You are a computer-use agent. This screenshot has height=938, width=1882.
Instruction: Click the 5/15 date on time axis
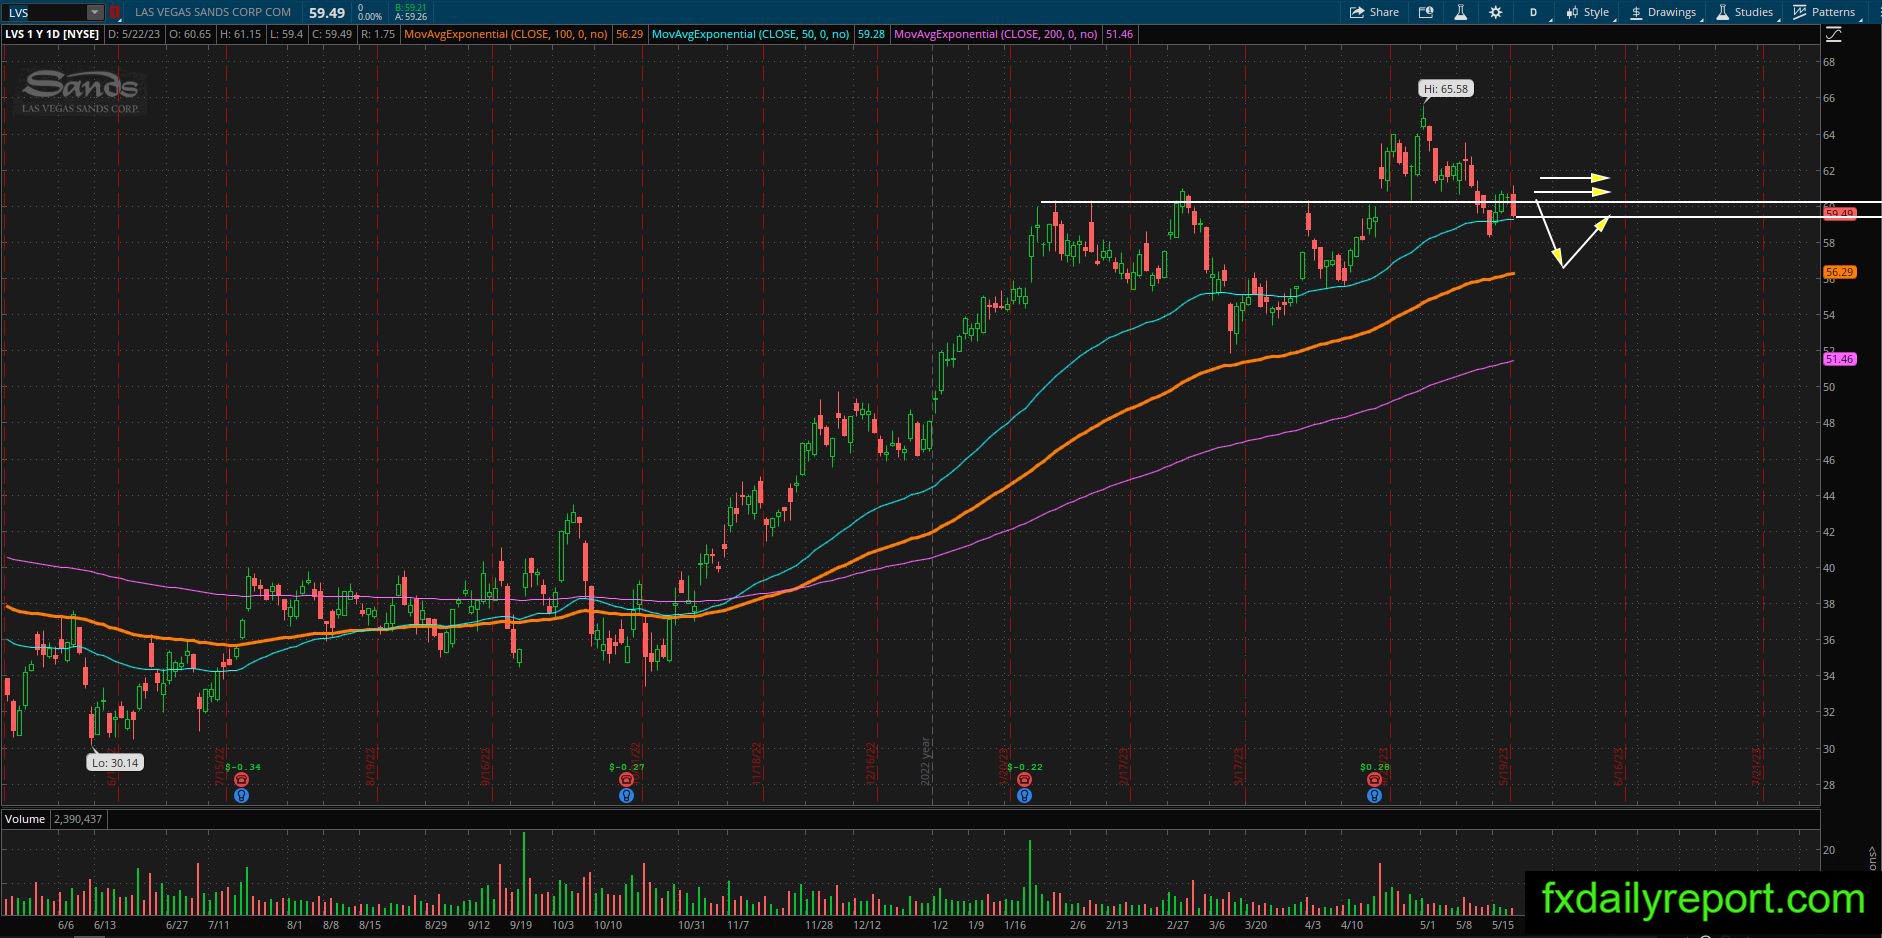click(1502, 925)
